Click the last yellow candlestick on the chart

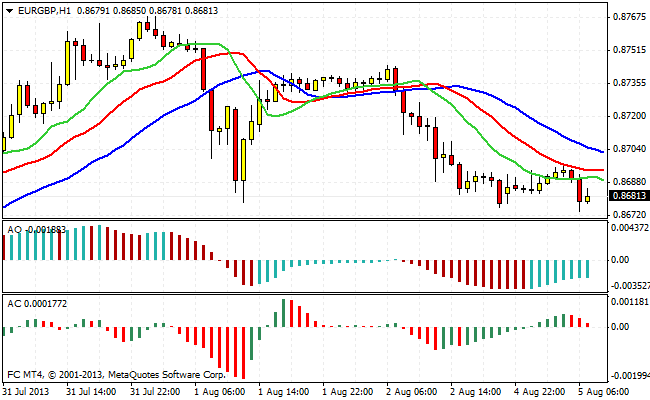coord(587,199)
